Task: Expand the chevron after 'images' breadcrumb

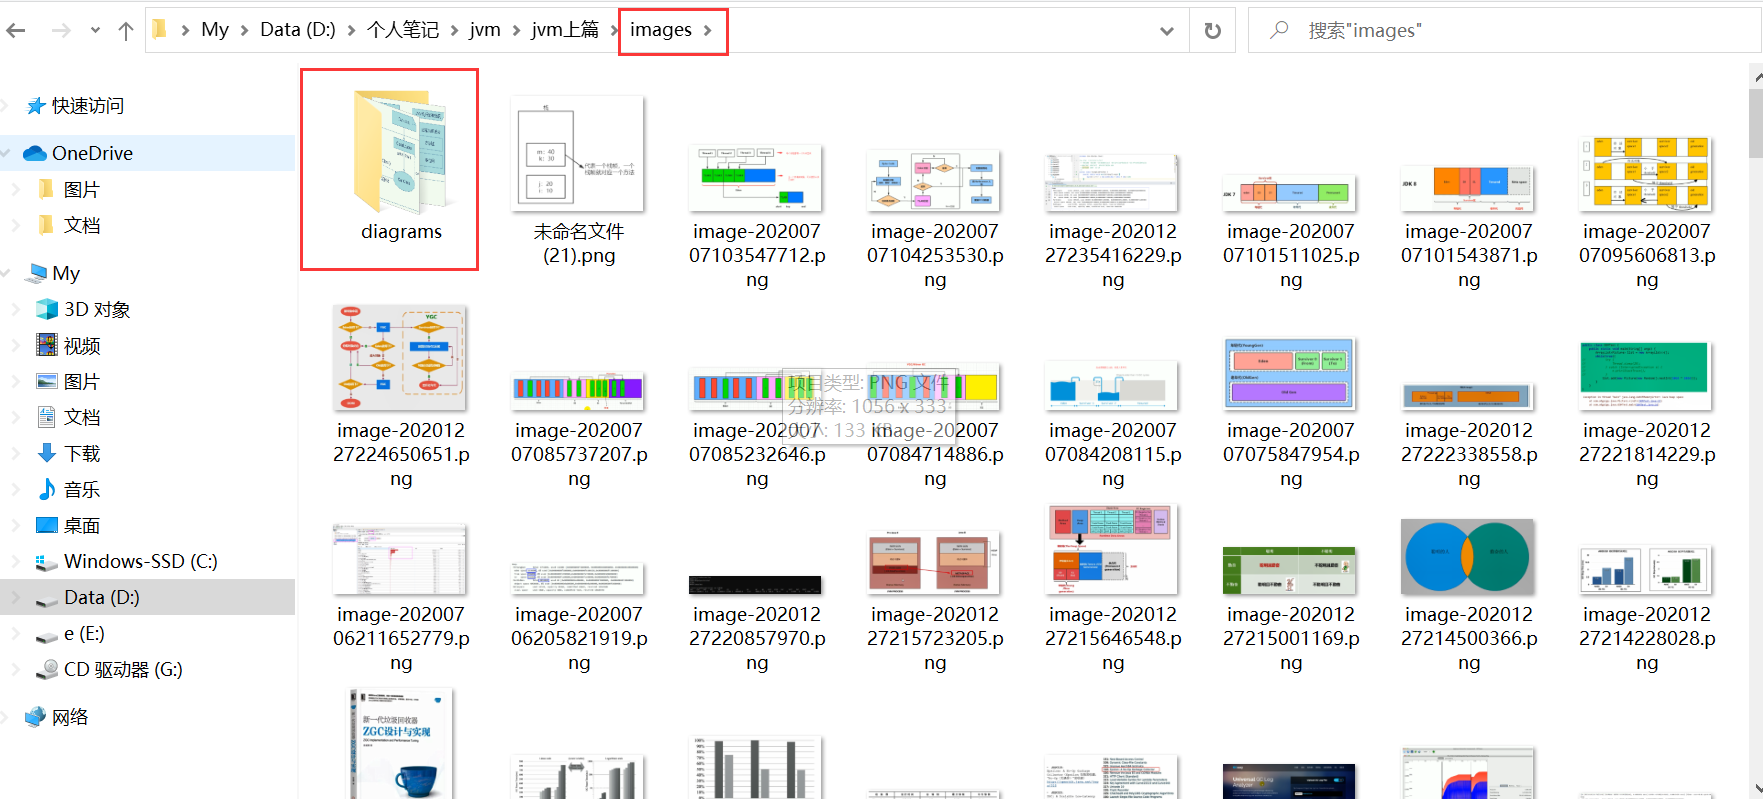Action: coord(708,30)
